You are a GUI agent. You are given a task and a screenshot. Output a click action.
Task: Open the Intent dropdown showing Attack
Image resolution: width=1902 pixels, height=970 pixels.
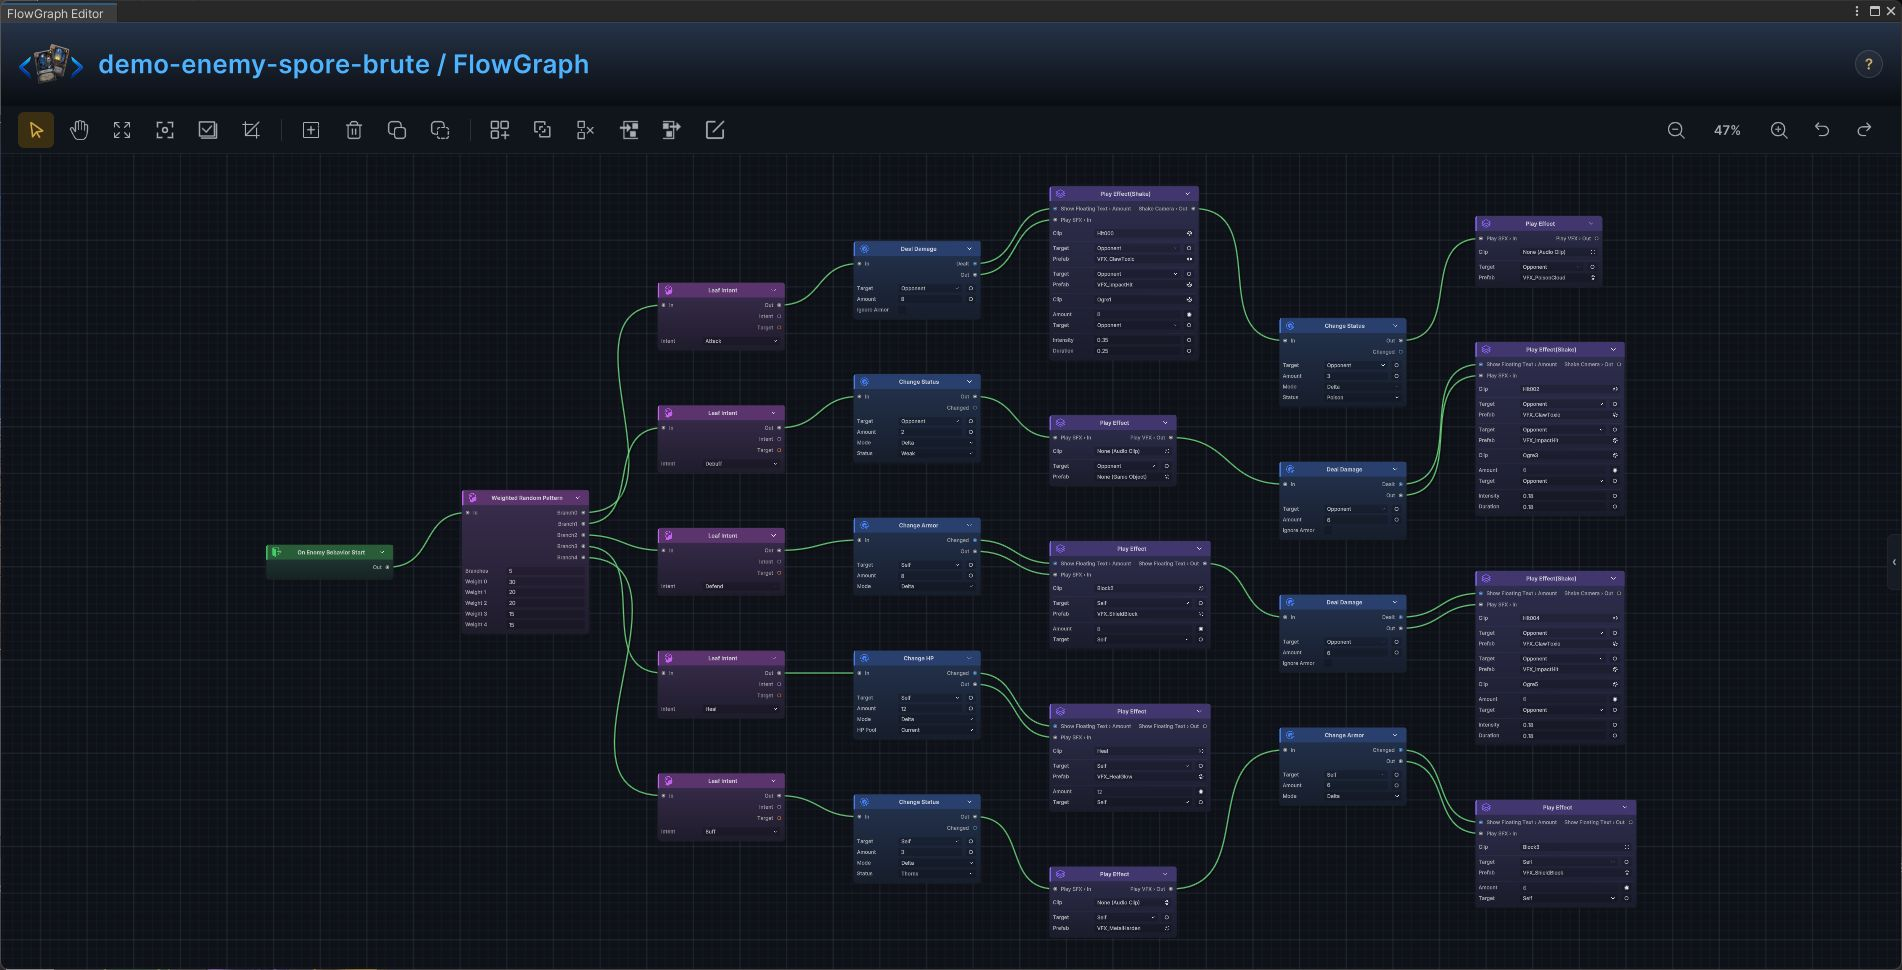point(740,341)
